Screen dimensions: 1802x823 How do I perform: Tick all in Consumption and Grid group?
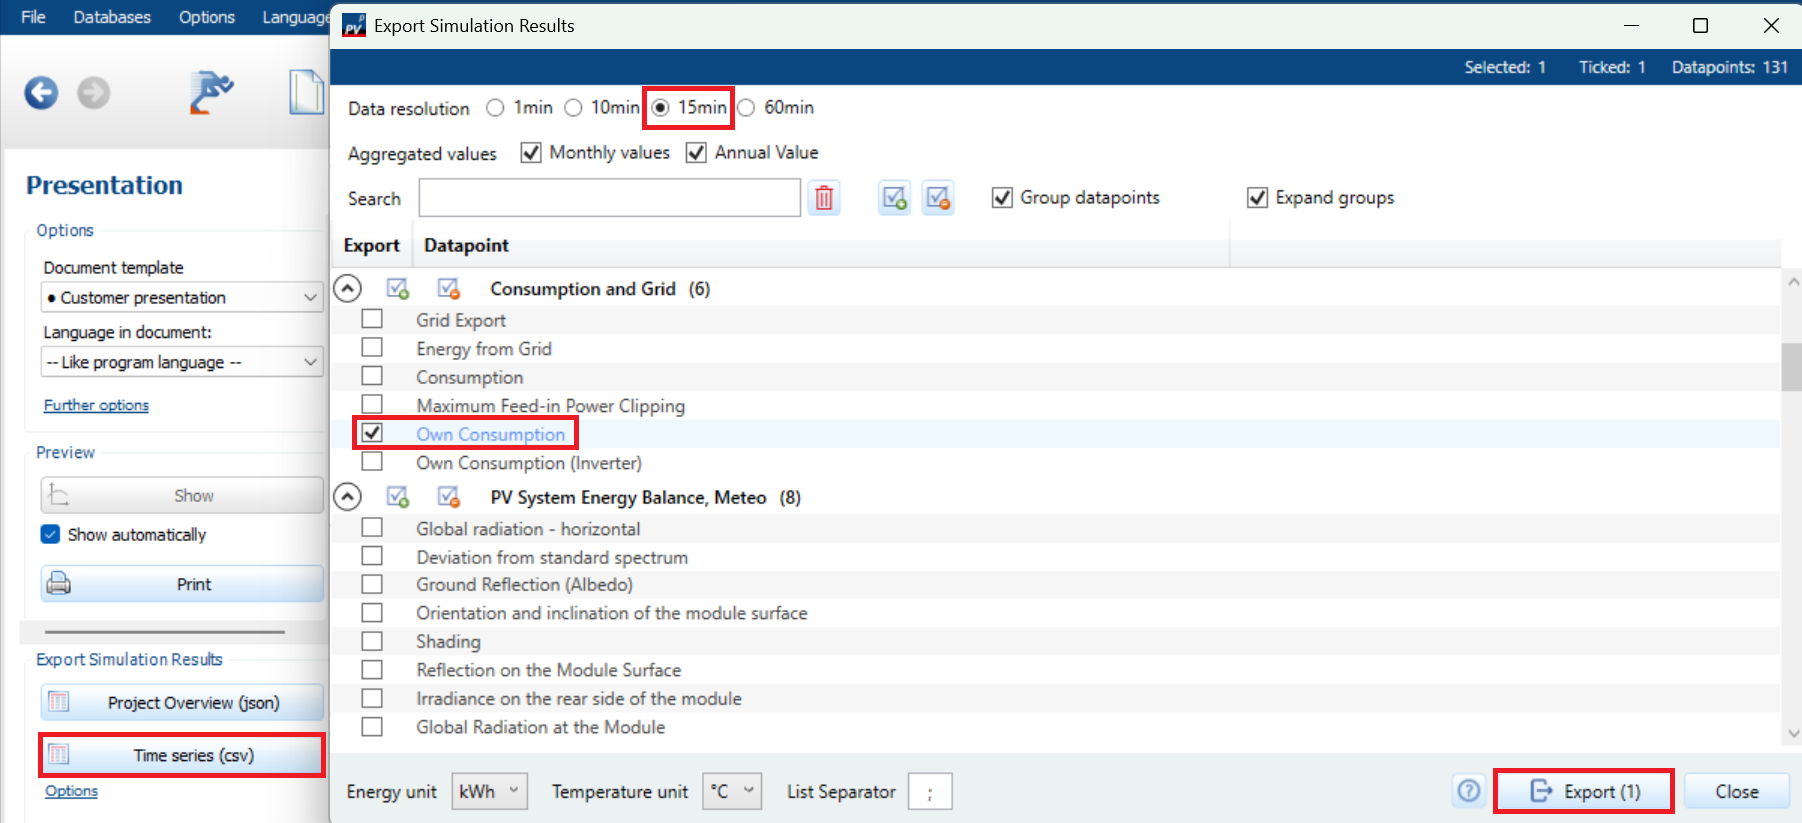coord(398,289)
